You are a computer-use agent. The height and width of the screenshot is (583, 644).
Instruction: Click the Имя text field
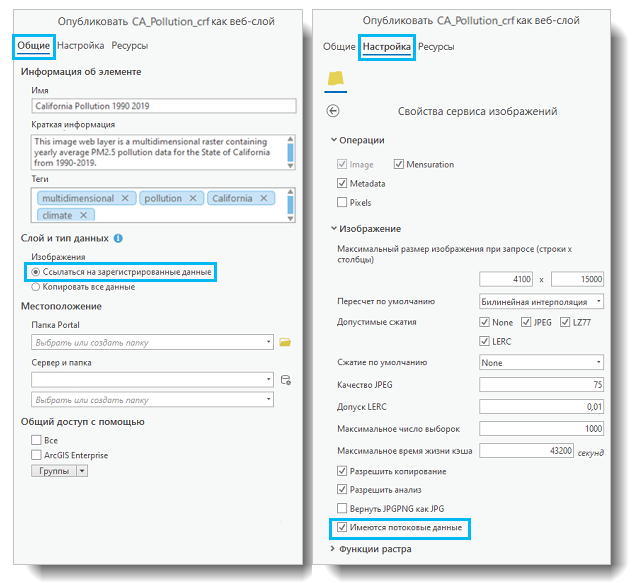(164, 105)
